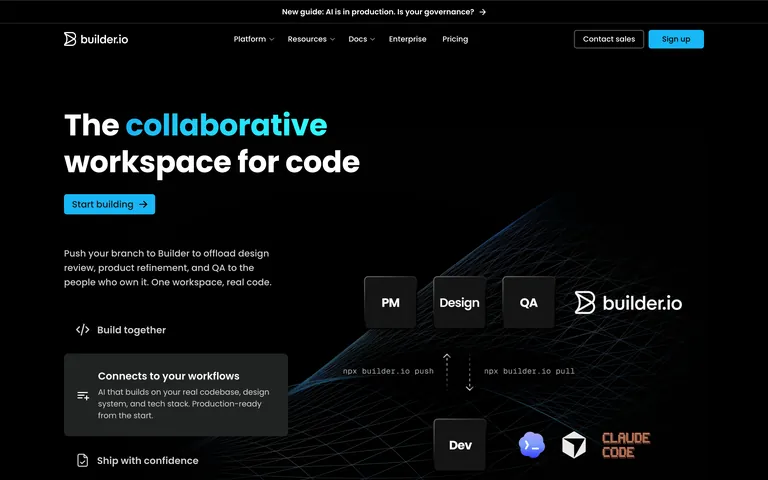Click the 'workspace for code' headline text
The width and height of the screenshot is (768, 480).
(x=212, y=162)
